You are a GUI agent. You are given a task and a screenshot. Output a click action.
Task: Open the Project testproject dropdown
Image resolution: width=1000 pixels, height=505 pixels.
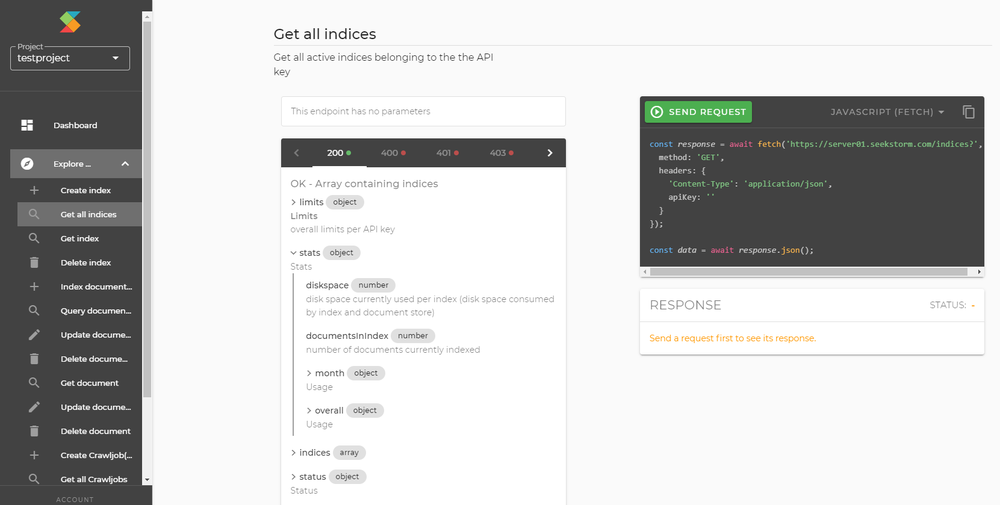[70, 59]
